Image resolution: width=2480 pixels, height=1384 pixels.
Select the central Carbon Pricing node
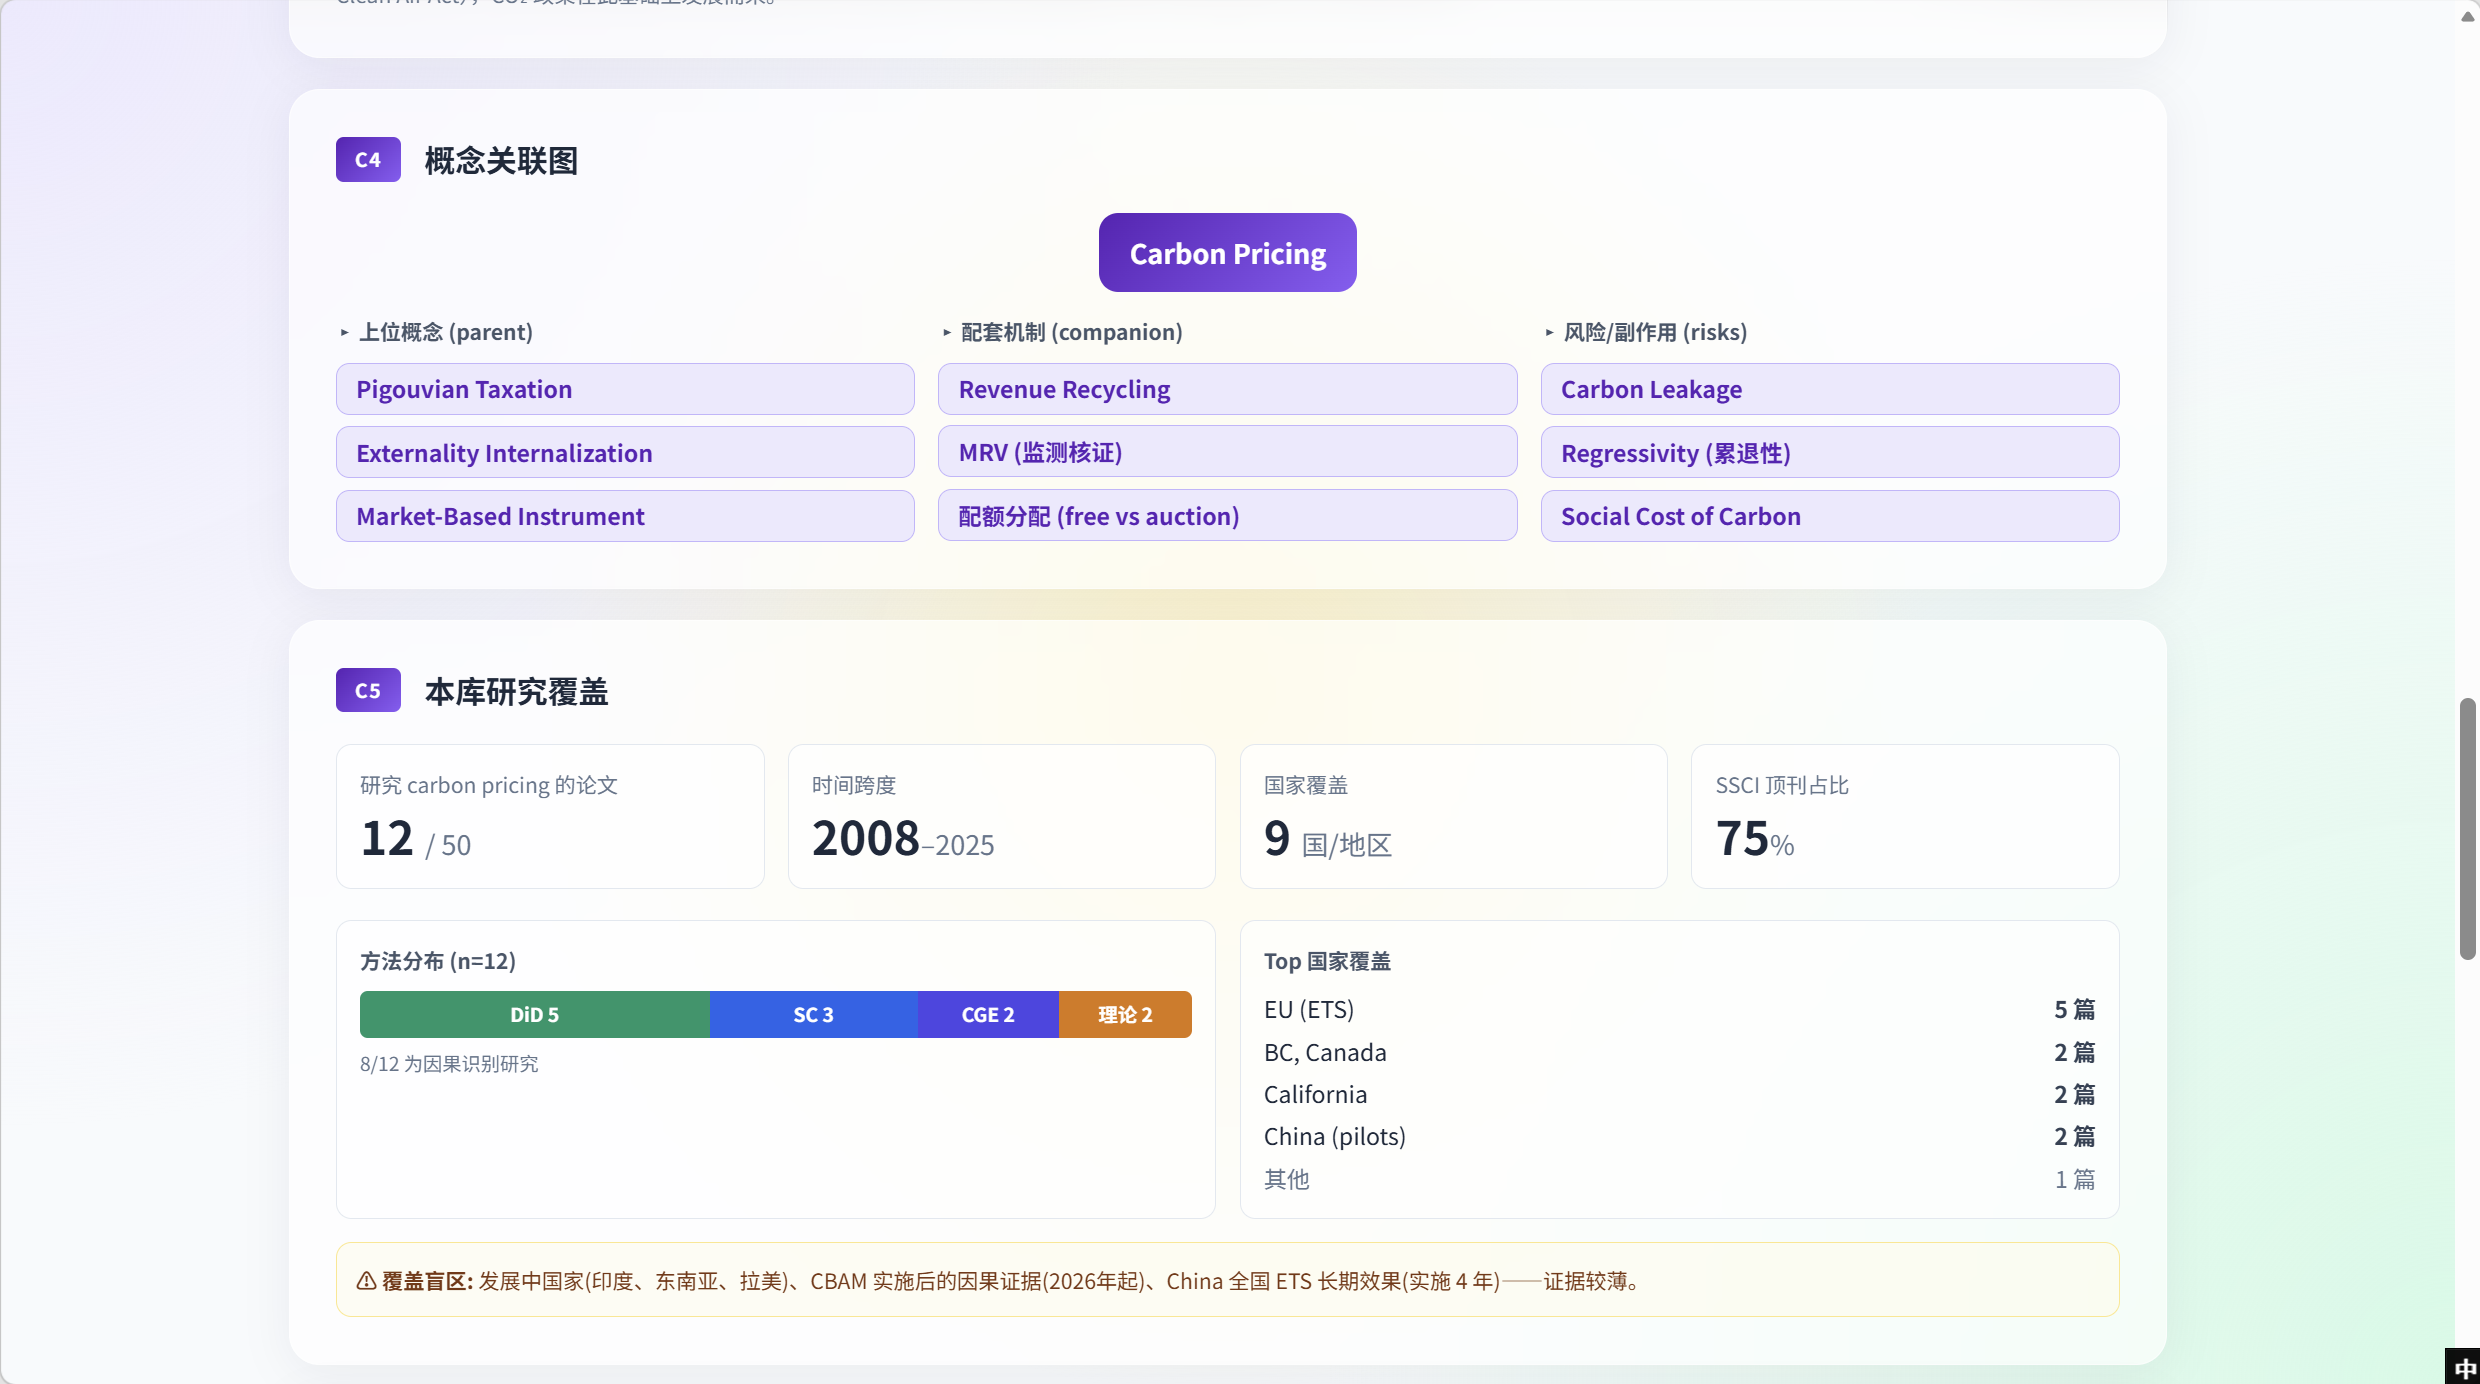(x=1228, y=253)
